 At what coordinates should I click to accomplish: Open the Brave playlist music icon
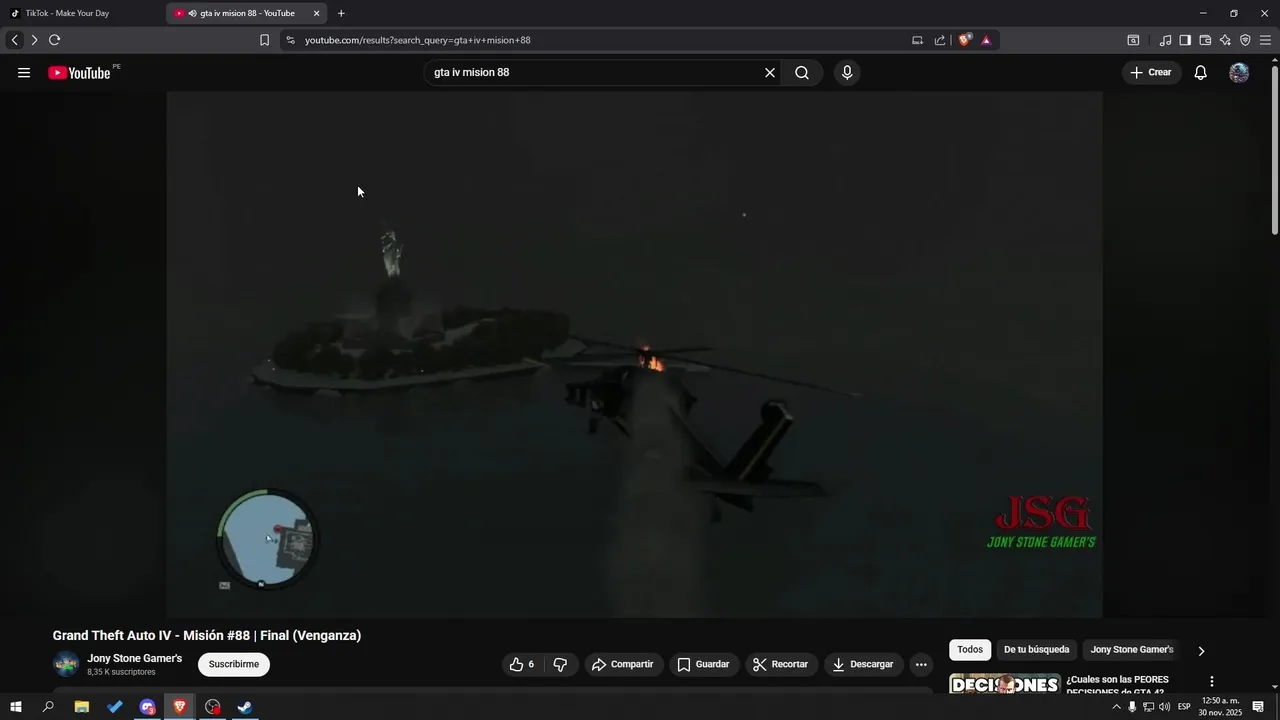point(1165,40)
